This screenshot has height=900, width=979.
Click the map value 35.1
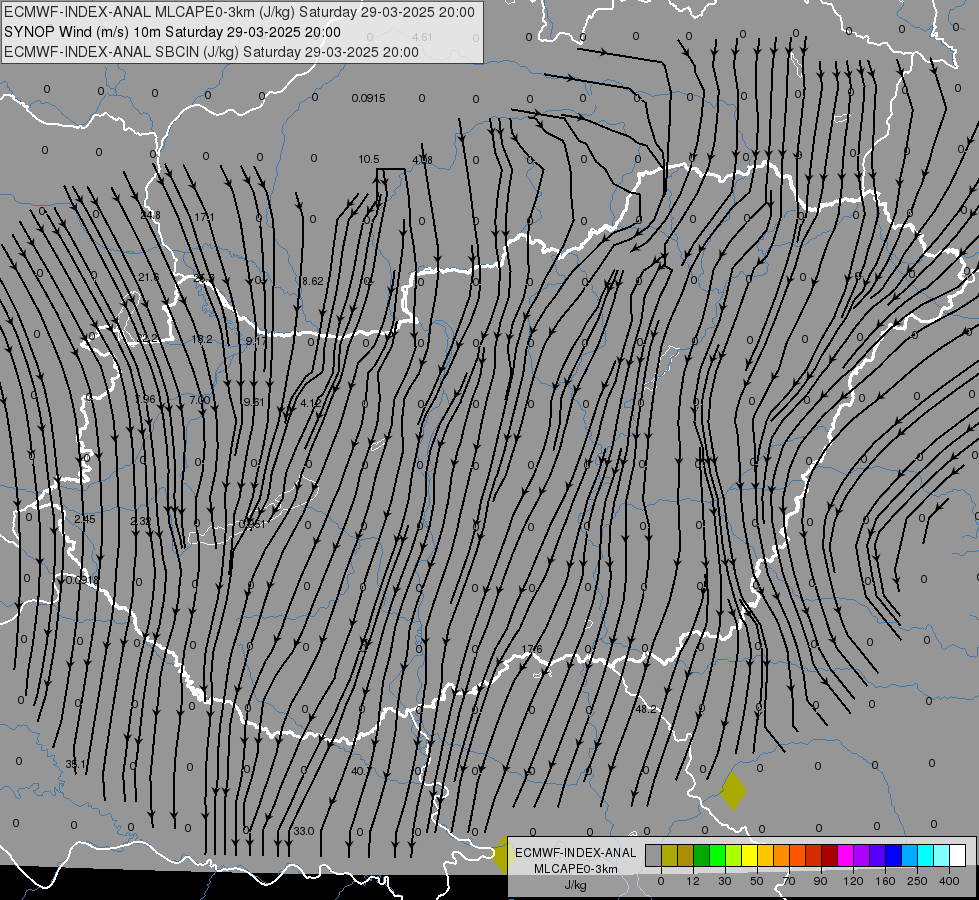(76, 764)
